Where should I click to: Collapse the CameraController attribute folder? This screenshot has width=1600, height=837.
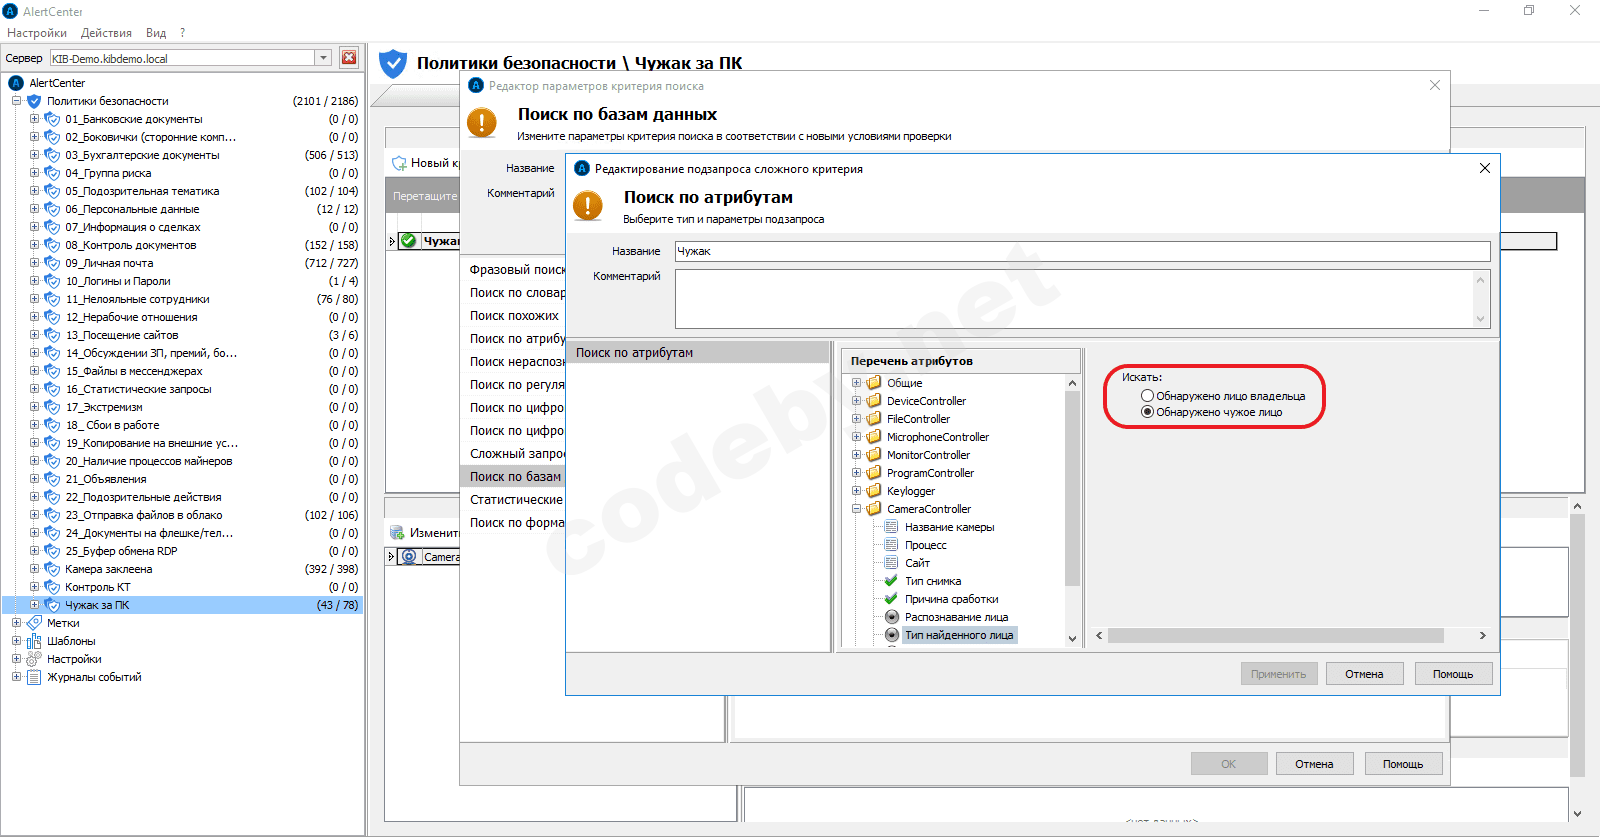click(x=856, y=509)
